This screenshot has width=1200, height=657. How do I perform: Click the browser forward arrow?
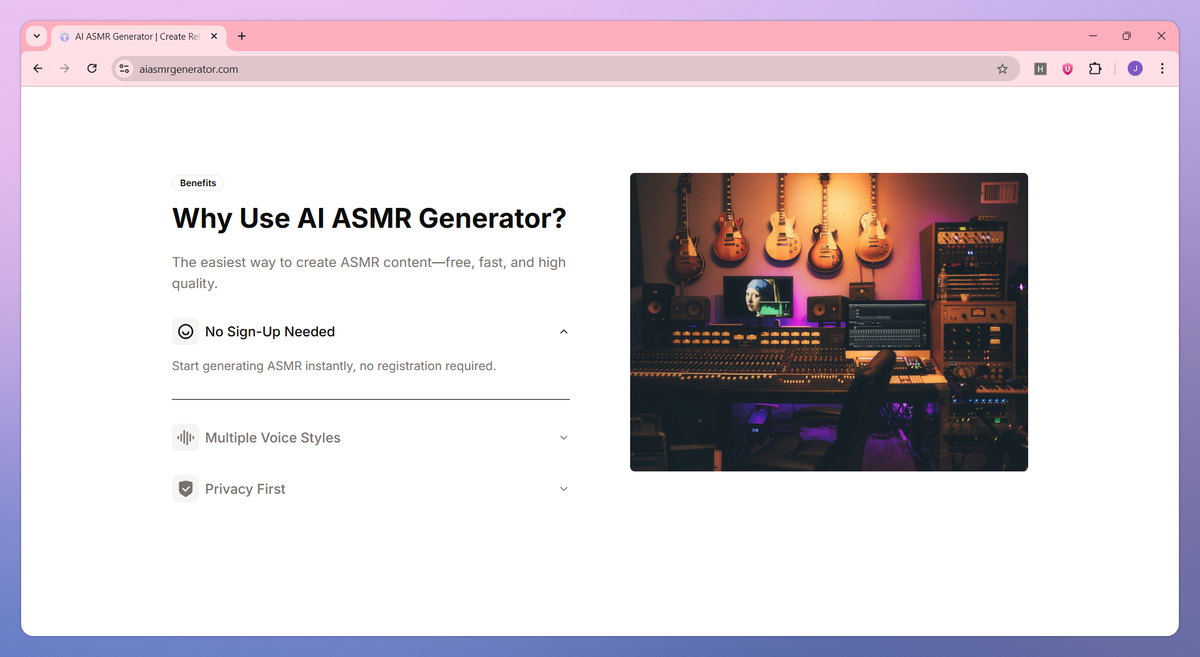[65, 69]
